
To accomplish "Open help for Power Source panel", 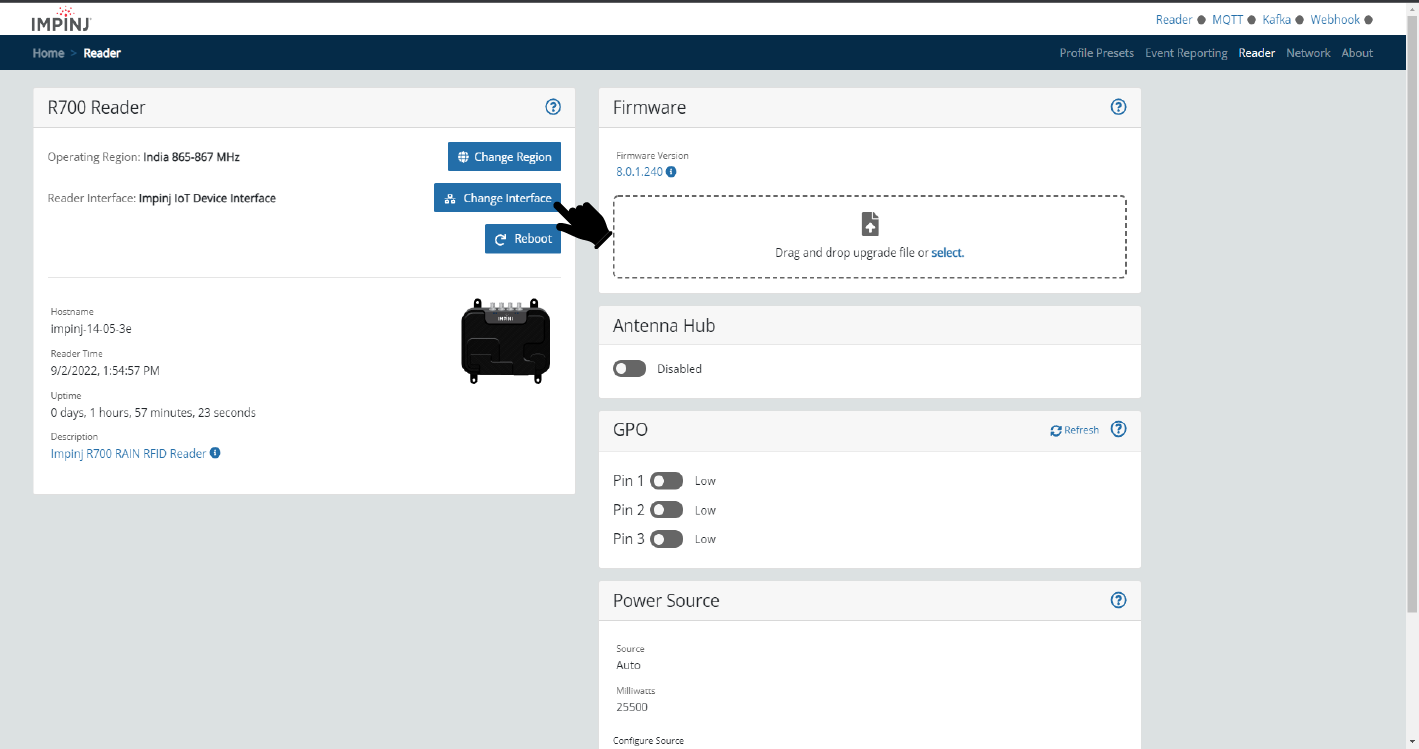I will coord(1119,600).
